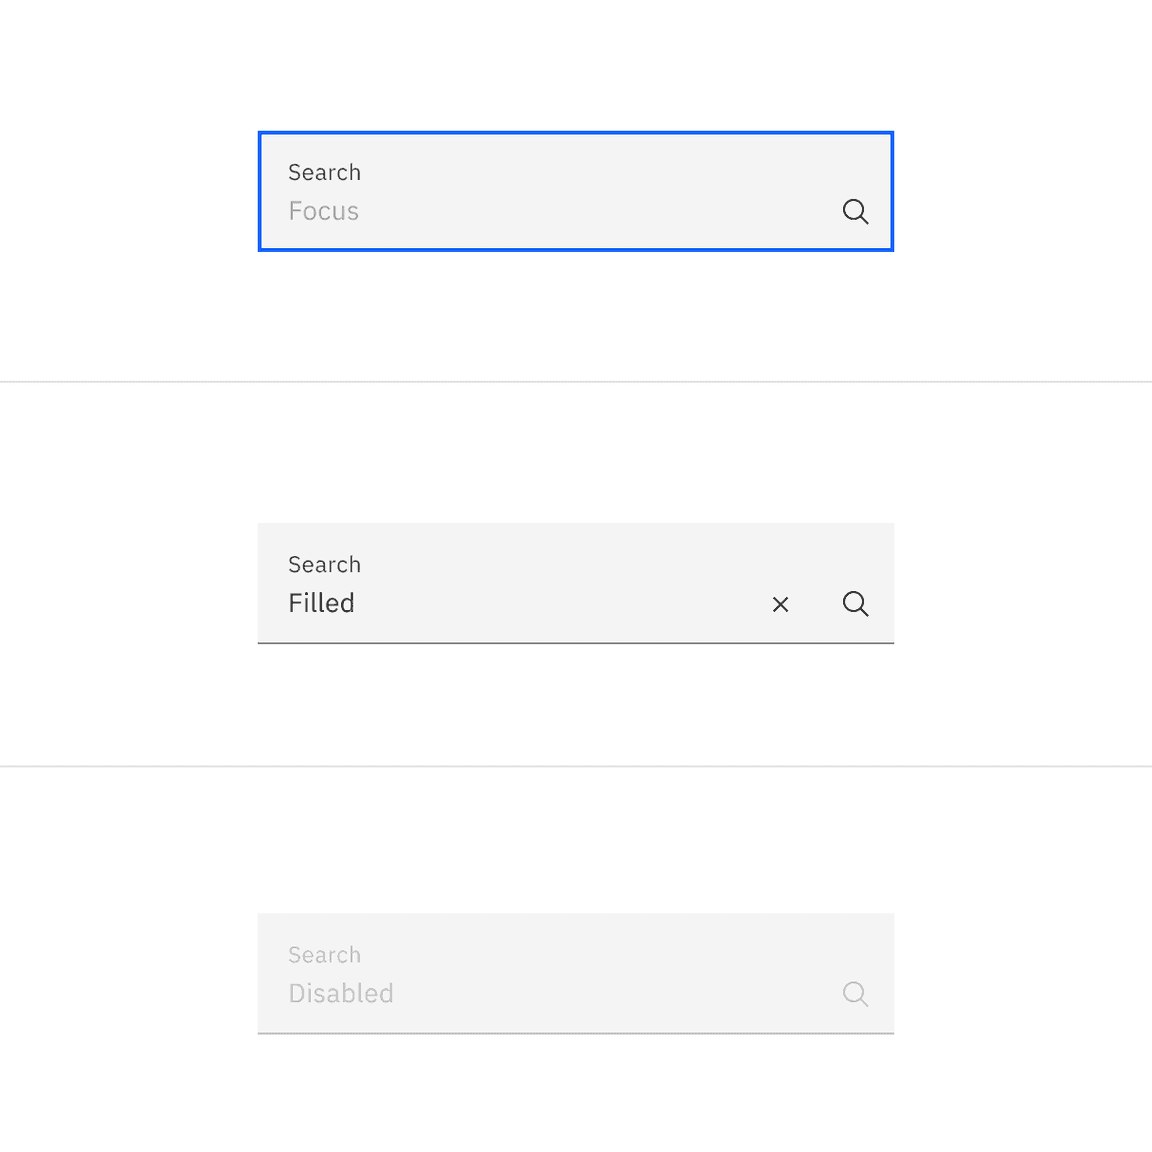Click the magnifier icon in the Focus search field
The height and width of the screenshot is (1152, 1152).
point(856,212)
